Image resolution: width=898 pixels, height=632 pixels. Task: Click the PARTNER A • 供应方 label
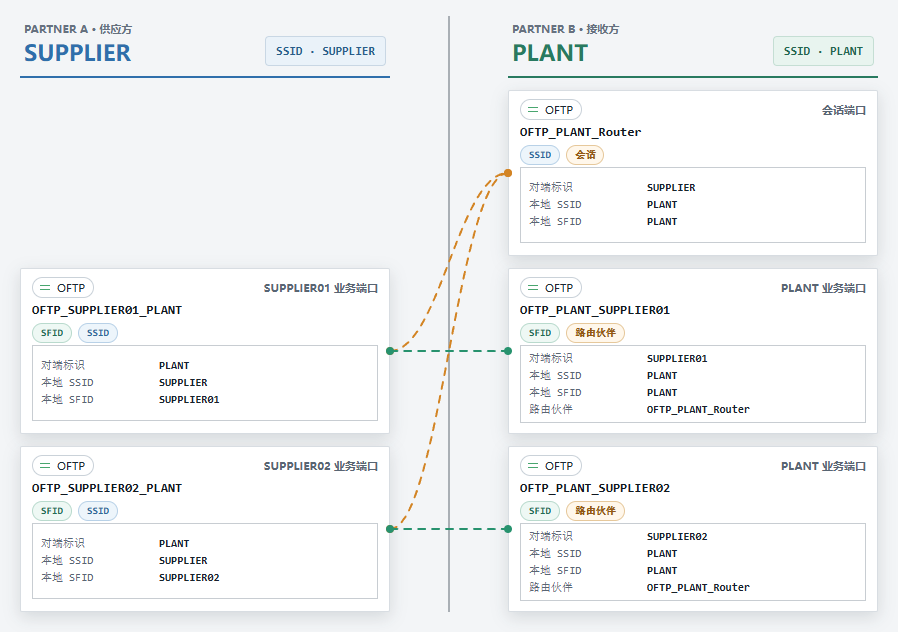(x=78, y=29)
